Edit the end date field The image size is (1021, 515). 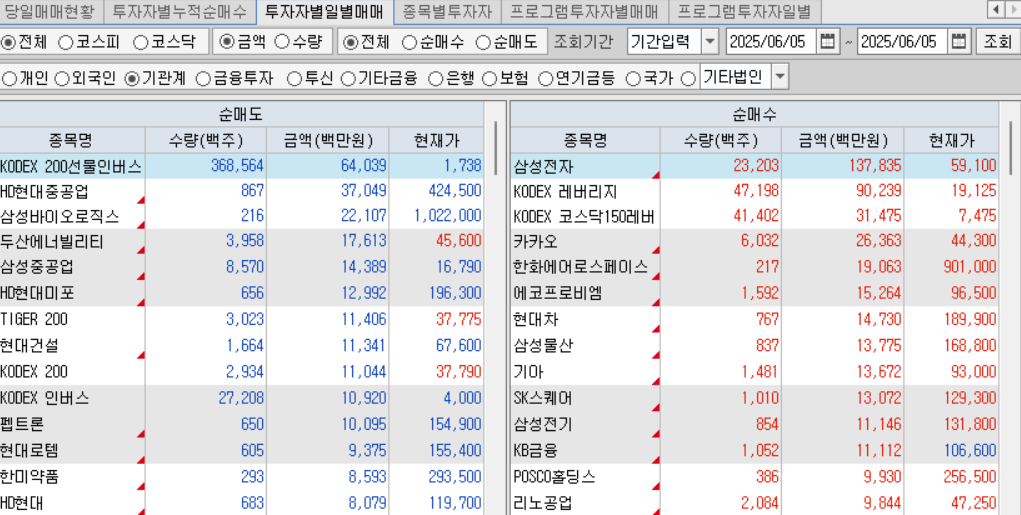[903, 42]
